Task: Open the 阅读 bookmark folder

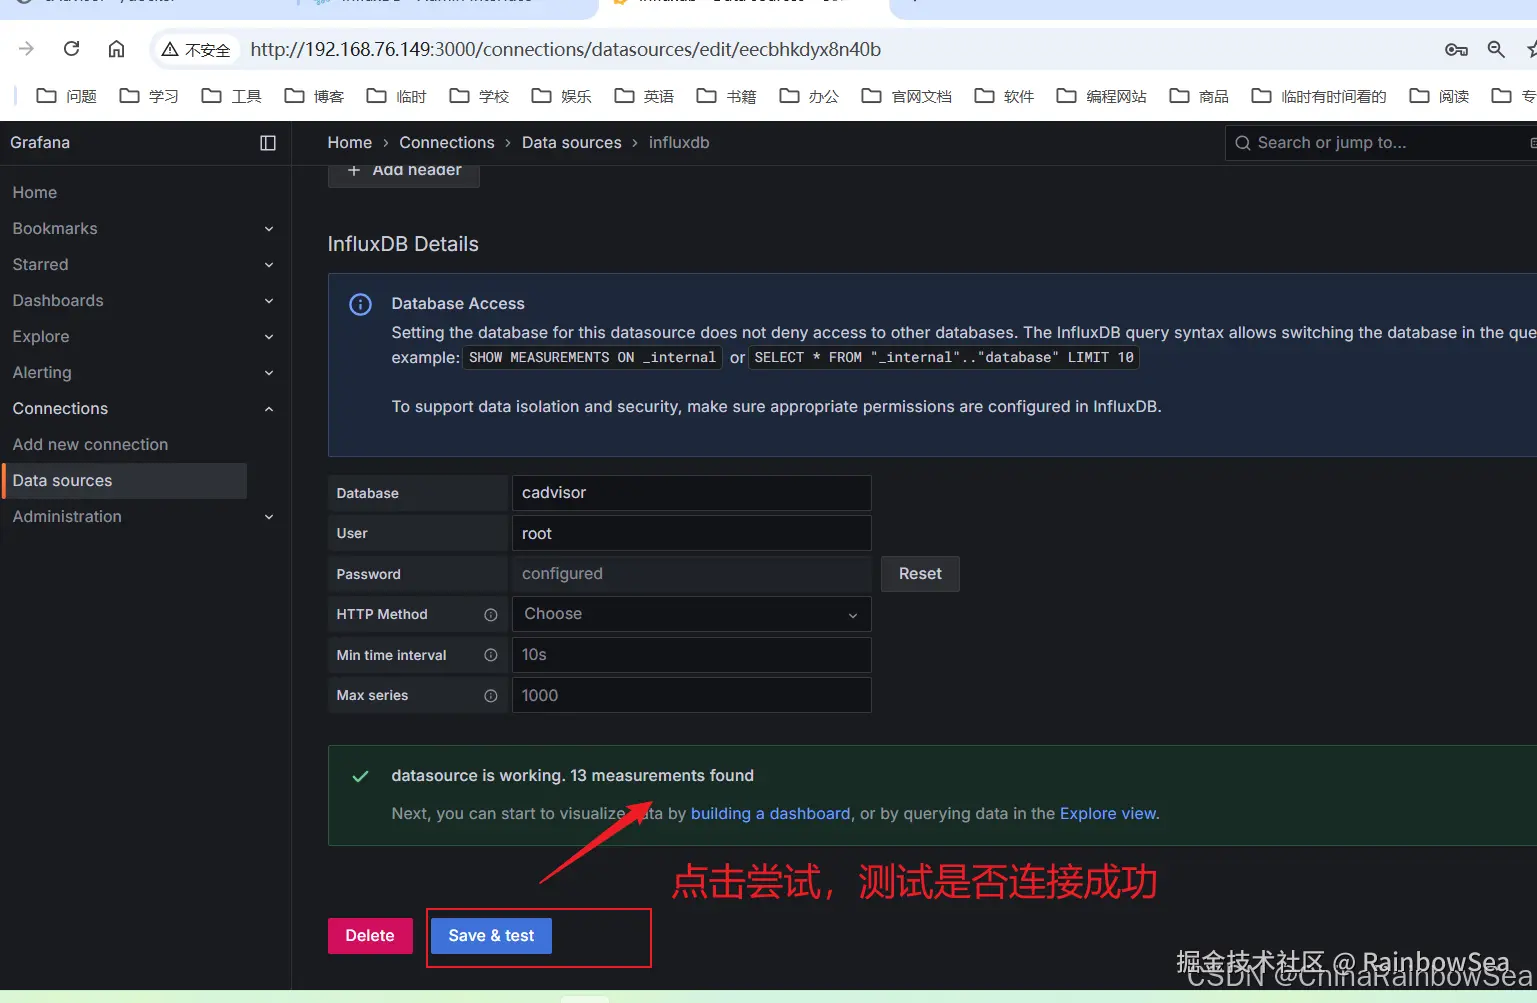Action: click(1440, 96)
